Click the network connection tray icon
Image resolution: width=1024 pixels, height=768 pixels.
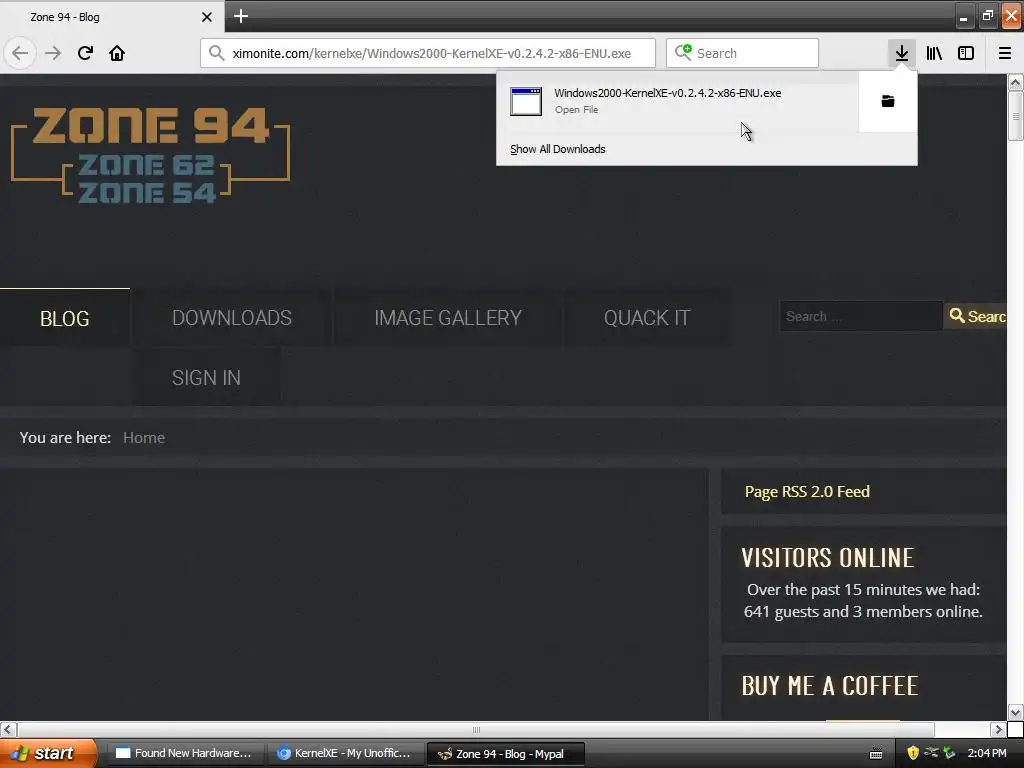[931, 752]
